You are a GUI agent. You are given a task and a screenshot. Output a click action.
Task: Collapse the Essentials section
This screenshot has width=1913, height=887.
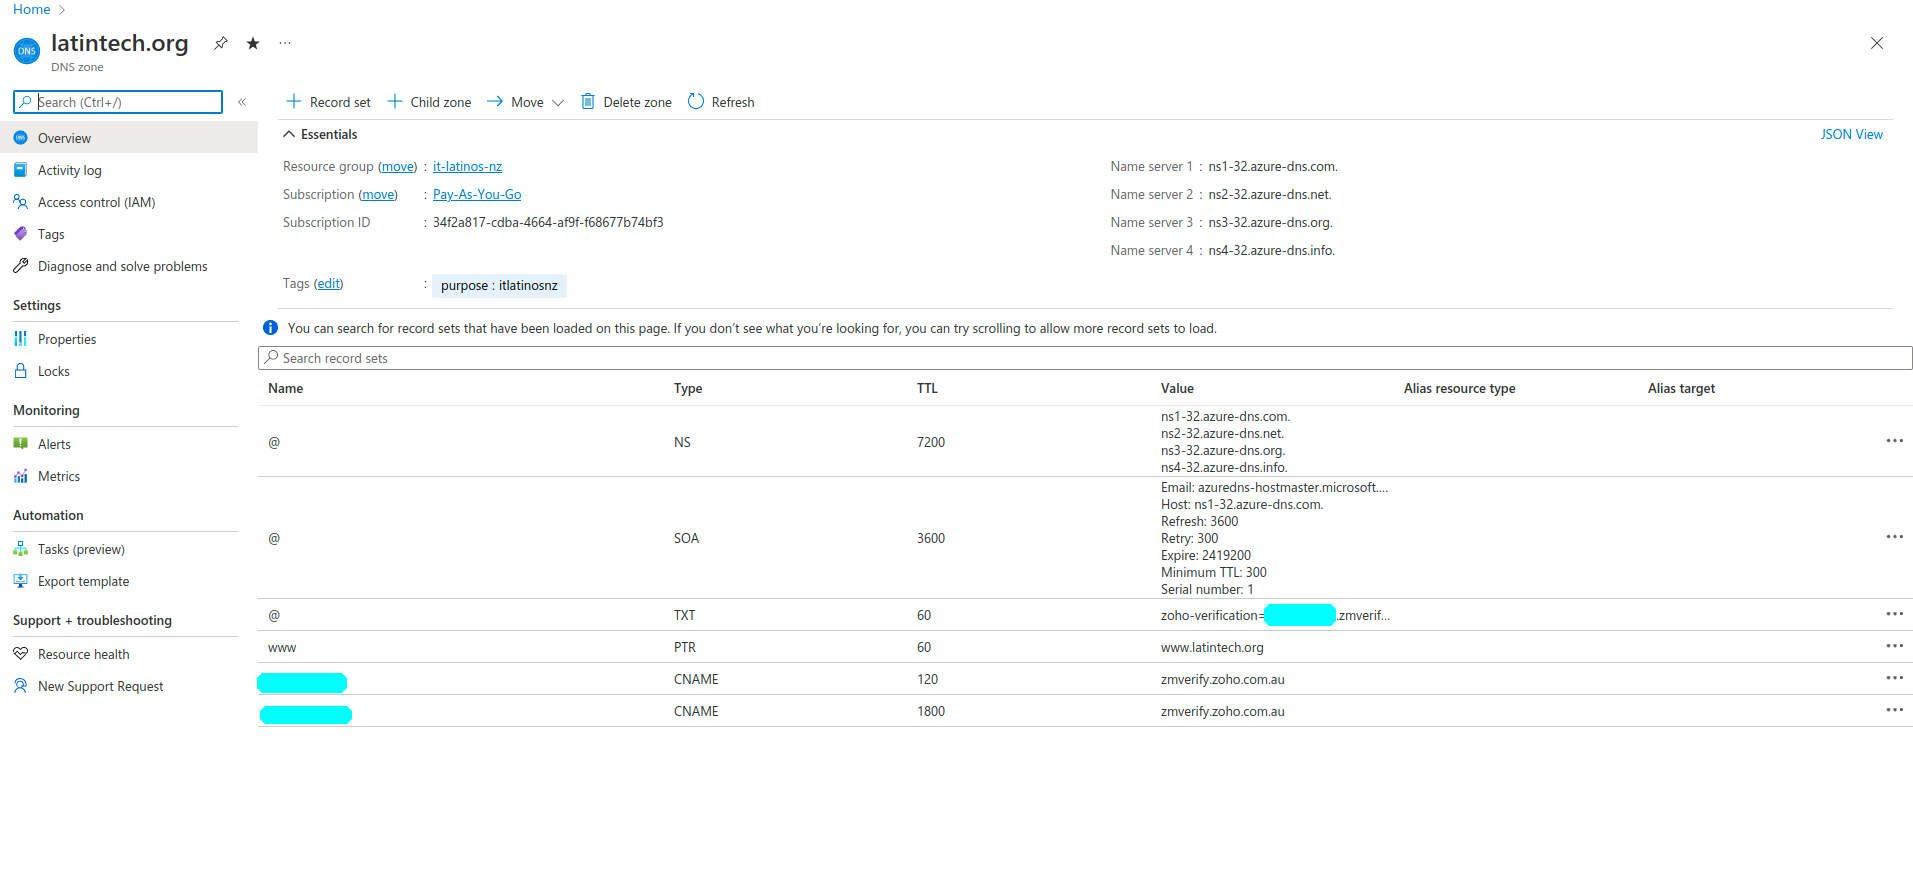point(320,134)
